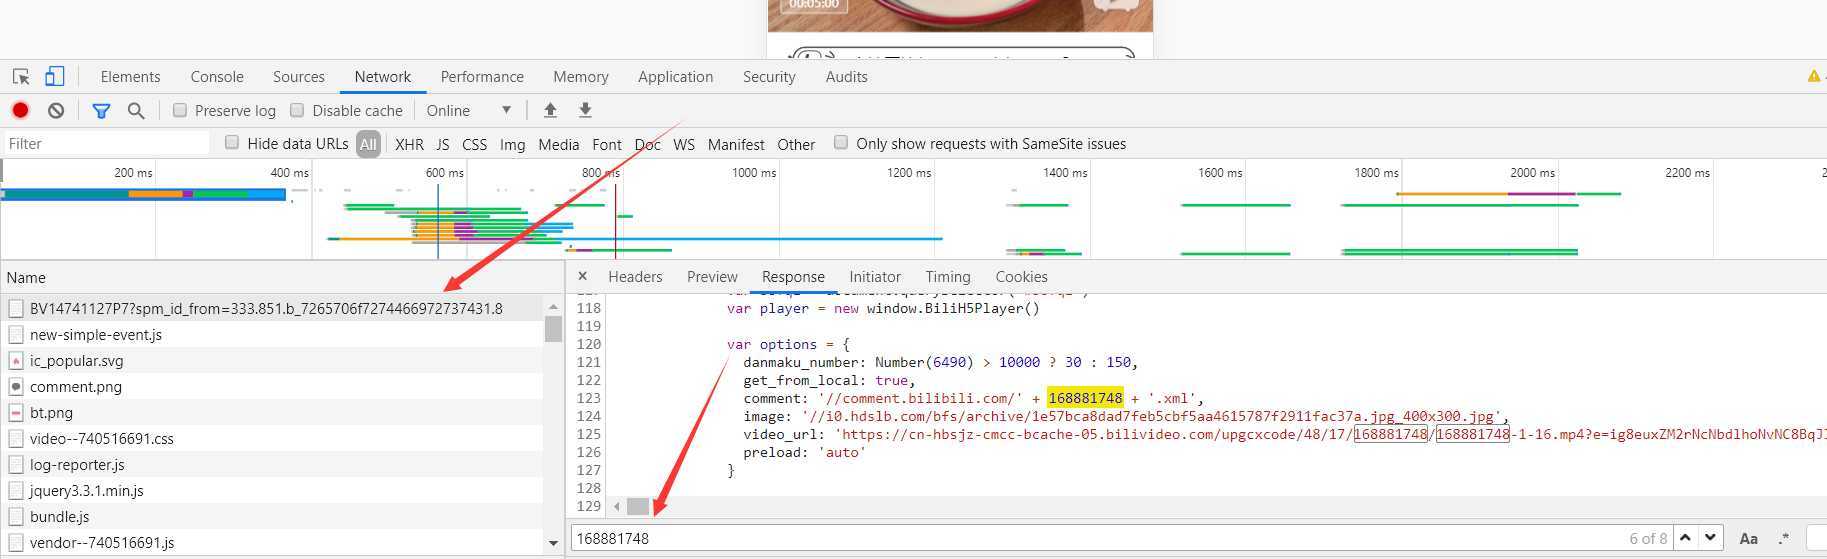Open the Performance panel tab
The height and width of the screenshot is (559, 1827).
pos(482,77)
